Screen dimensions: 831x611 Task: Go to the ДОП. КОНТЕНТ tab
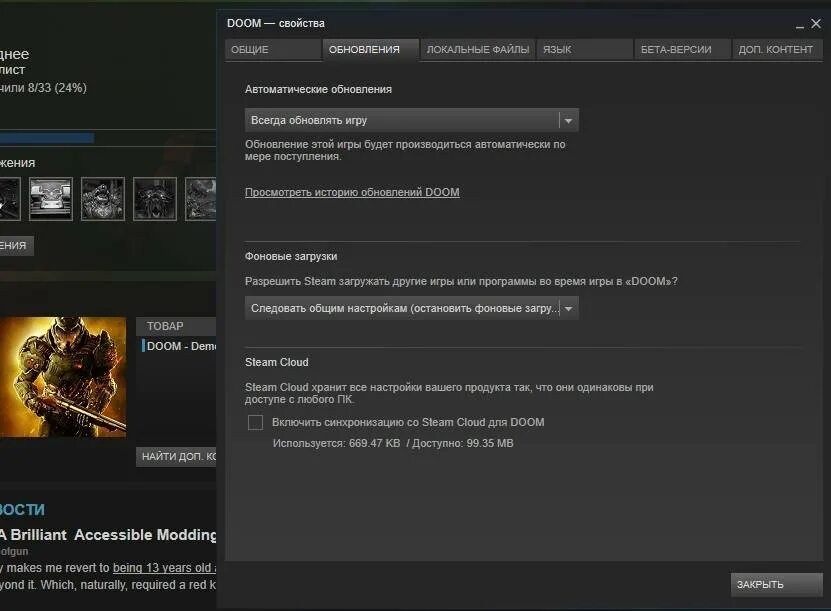click(776, 50)
